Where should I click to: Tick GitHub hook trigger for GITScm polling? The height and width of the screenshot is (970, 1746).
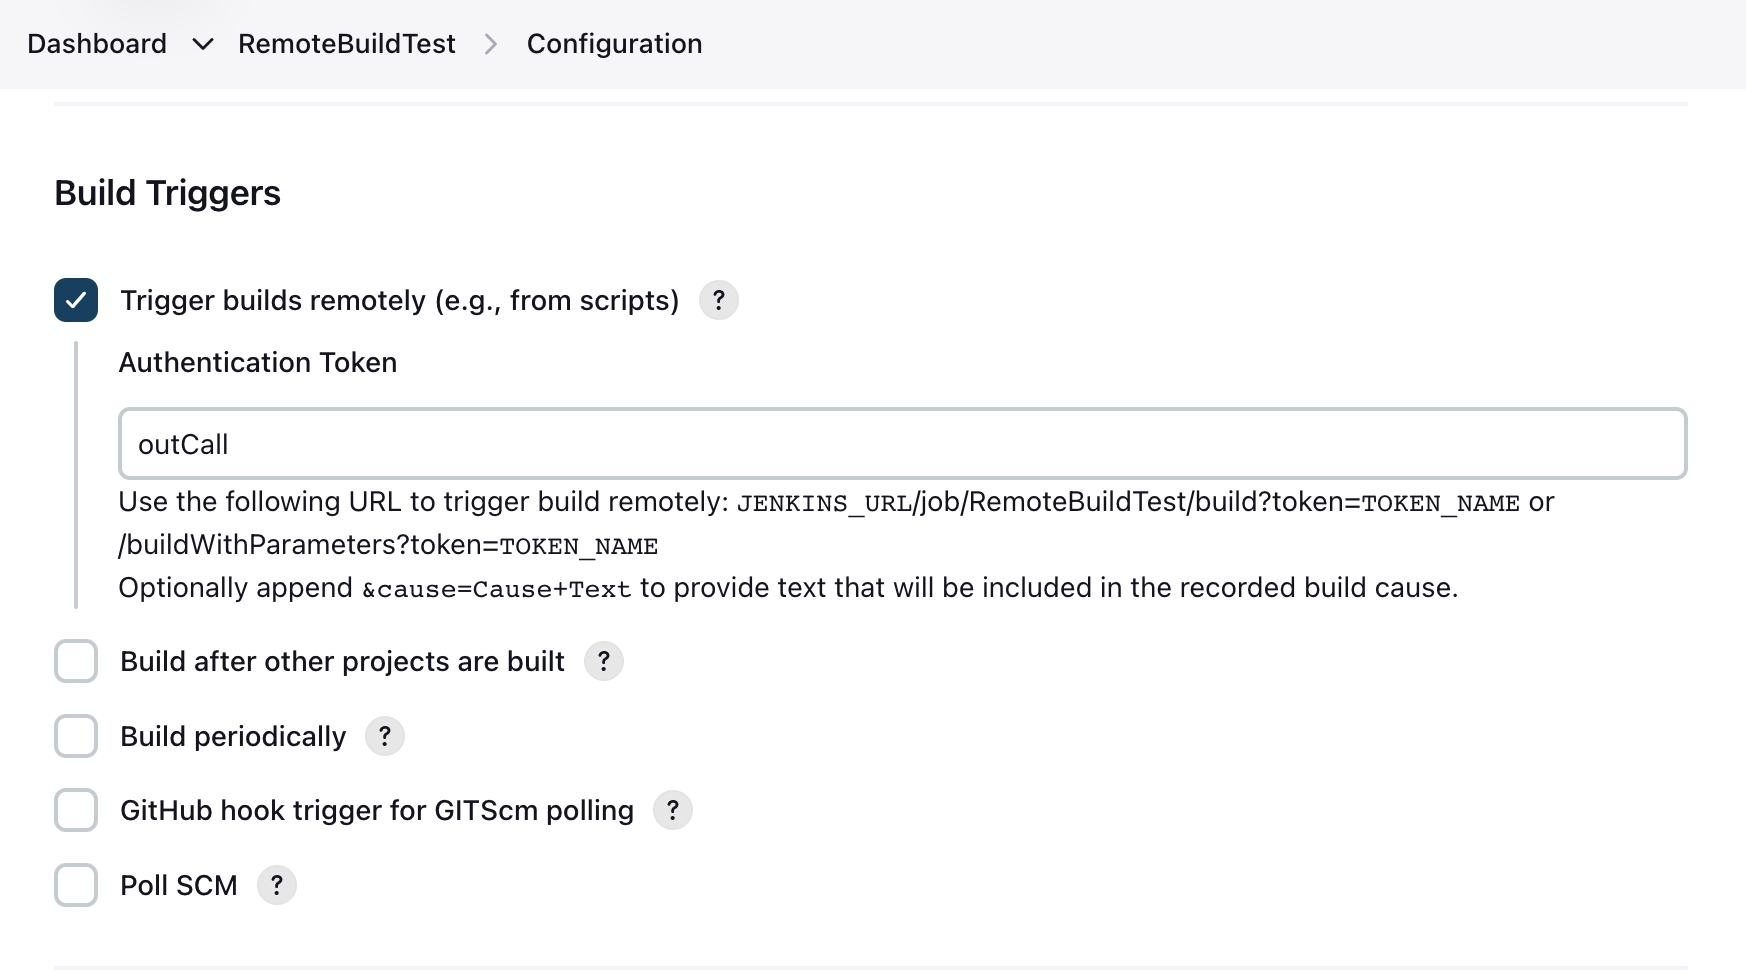tap(76, 810)
